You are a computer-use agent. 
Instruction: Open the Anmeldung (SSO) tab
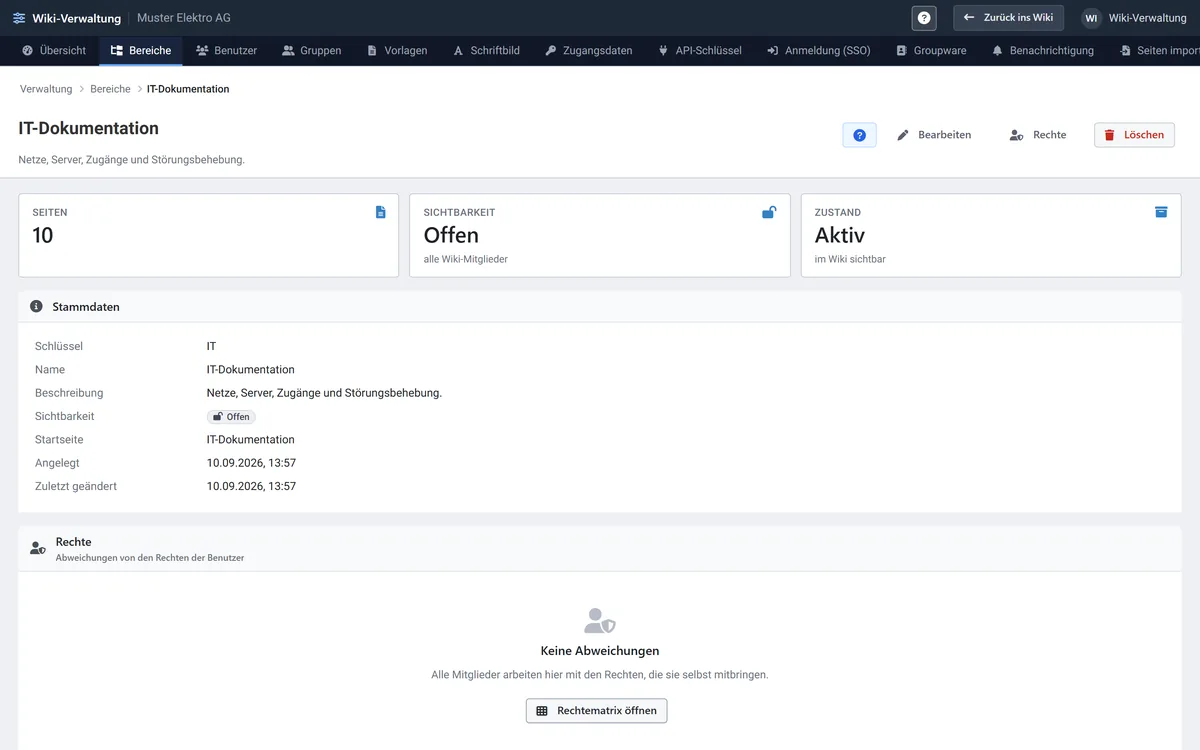819,50
